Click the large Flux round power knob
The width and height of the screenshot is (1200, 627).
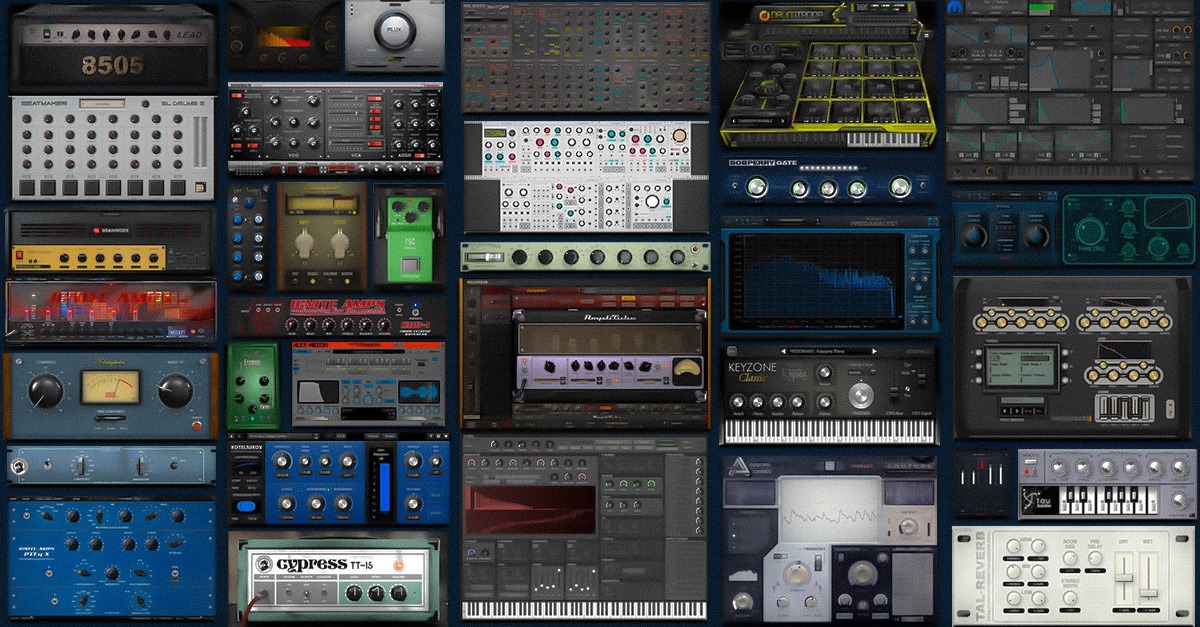coord(393,31)
